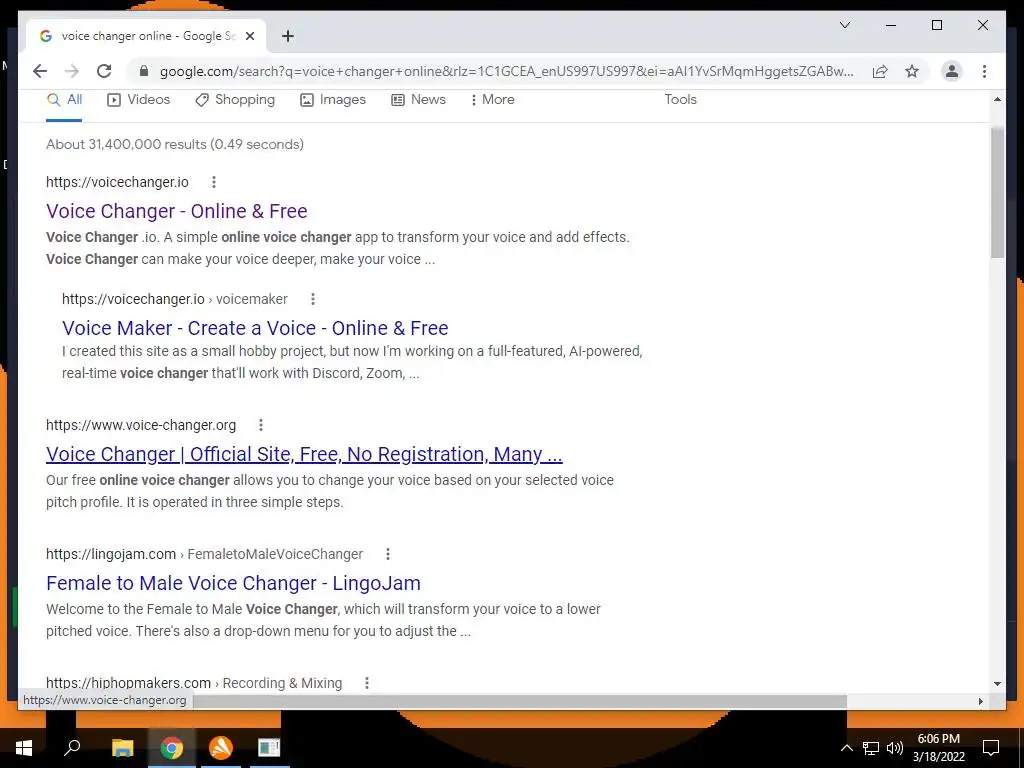Click the browser forward arrow
The height and width of the screenshot is (768, 1024).
pyautogui.click(x=72, y=71)
